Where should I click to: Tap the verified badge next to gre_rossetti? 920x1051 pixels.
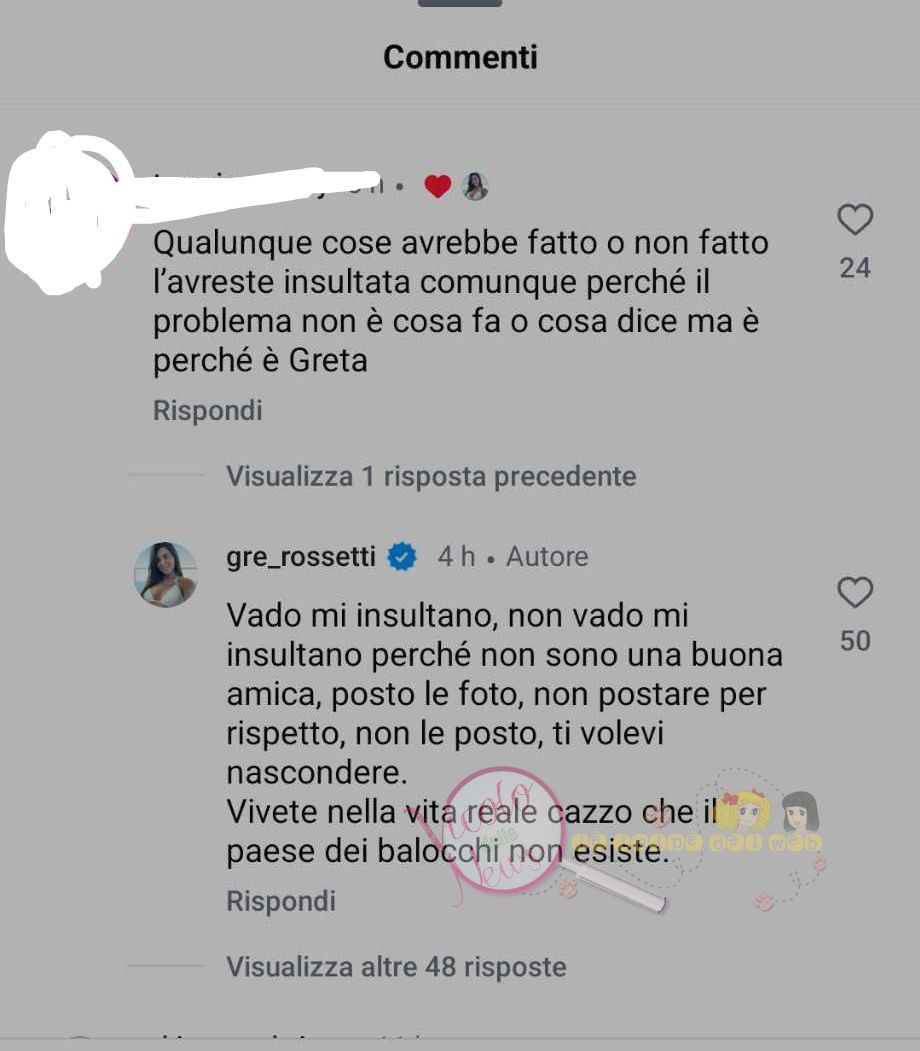pos(402,556)
